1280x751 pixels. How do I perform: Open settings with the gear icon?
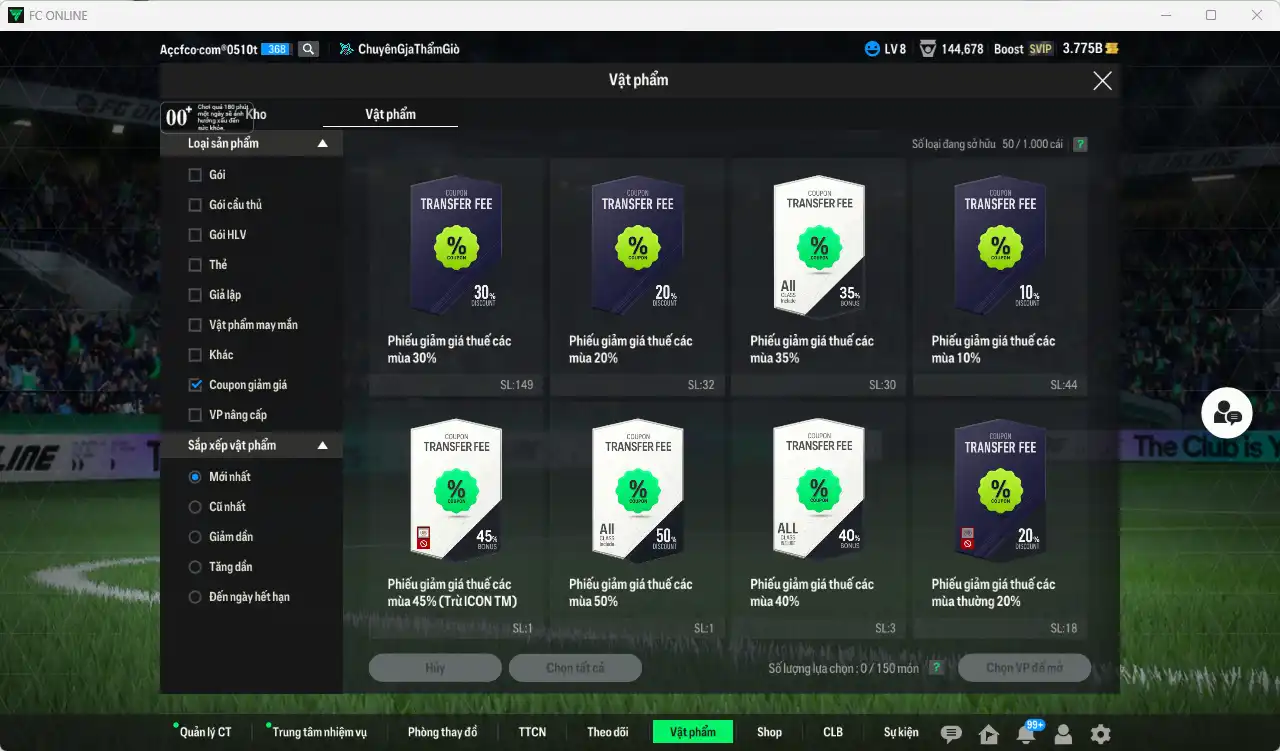(x=1100, y=734)
